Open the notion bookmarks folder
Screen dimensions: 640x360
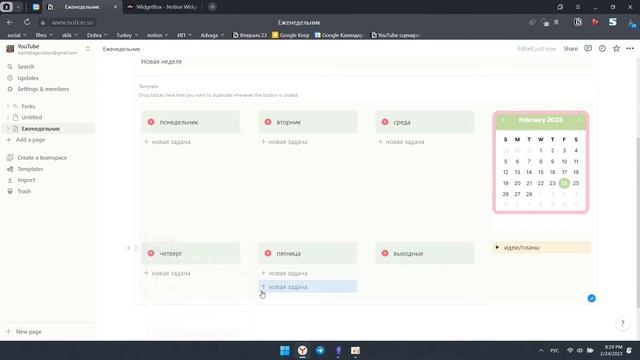pyautogui.click(x=157, y=35)
